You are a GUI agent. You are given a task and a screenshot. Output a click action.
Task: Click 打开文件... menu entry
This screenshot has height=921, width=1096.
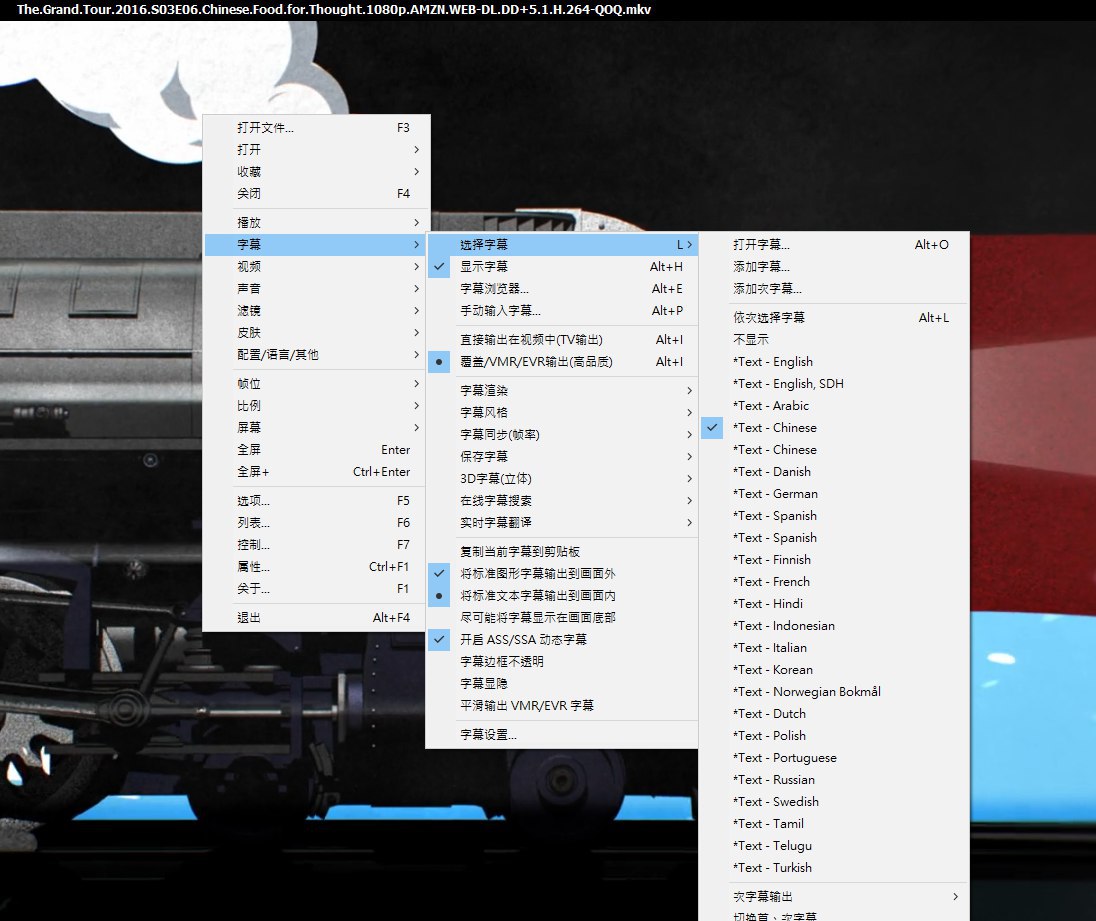[x=266, y=128]
